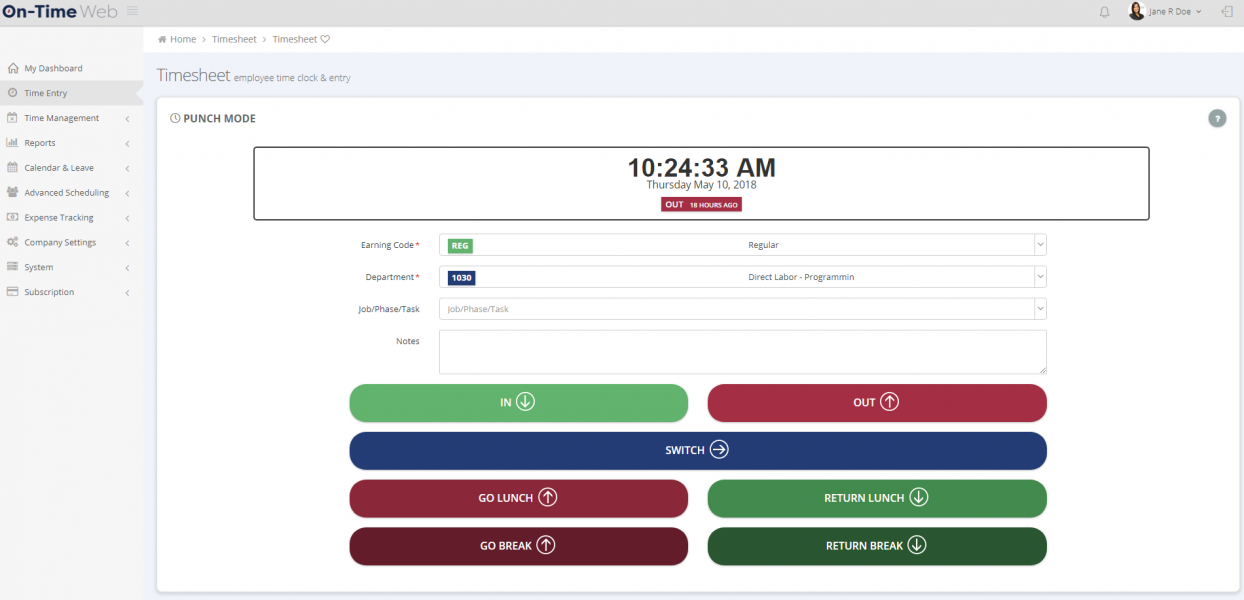
Task: Click the hamburger menu icon beside On-Time Web
Action: pos(132,11)
